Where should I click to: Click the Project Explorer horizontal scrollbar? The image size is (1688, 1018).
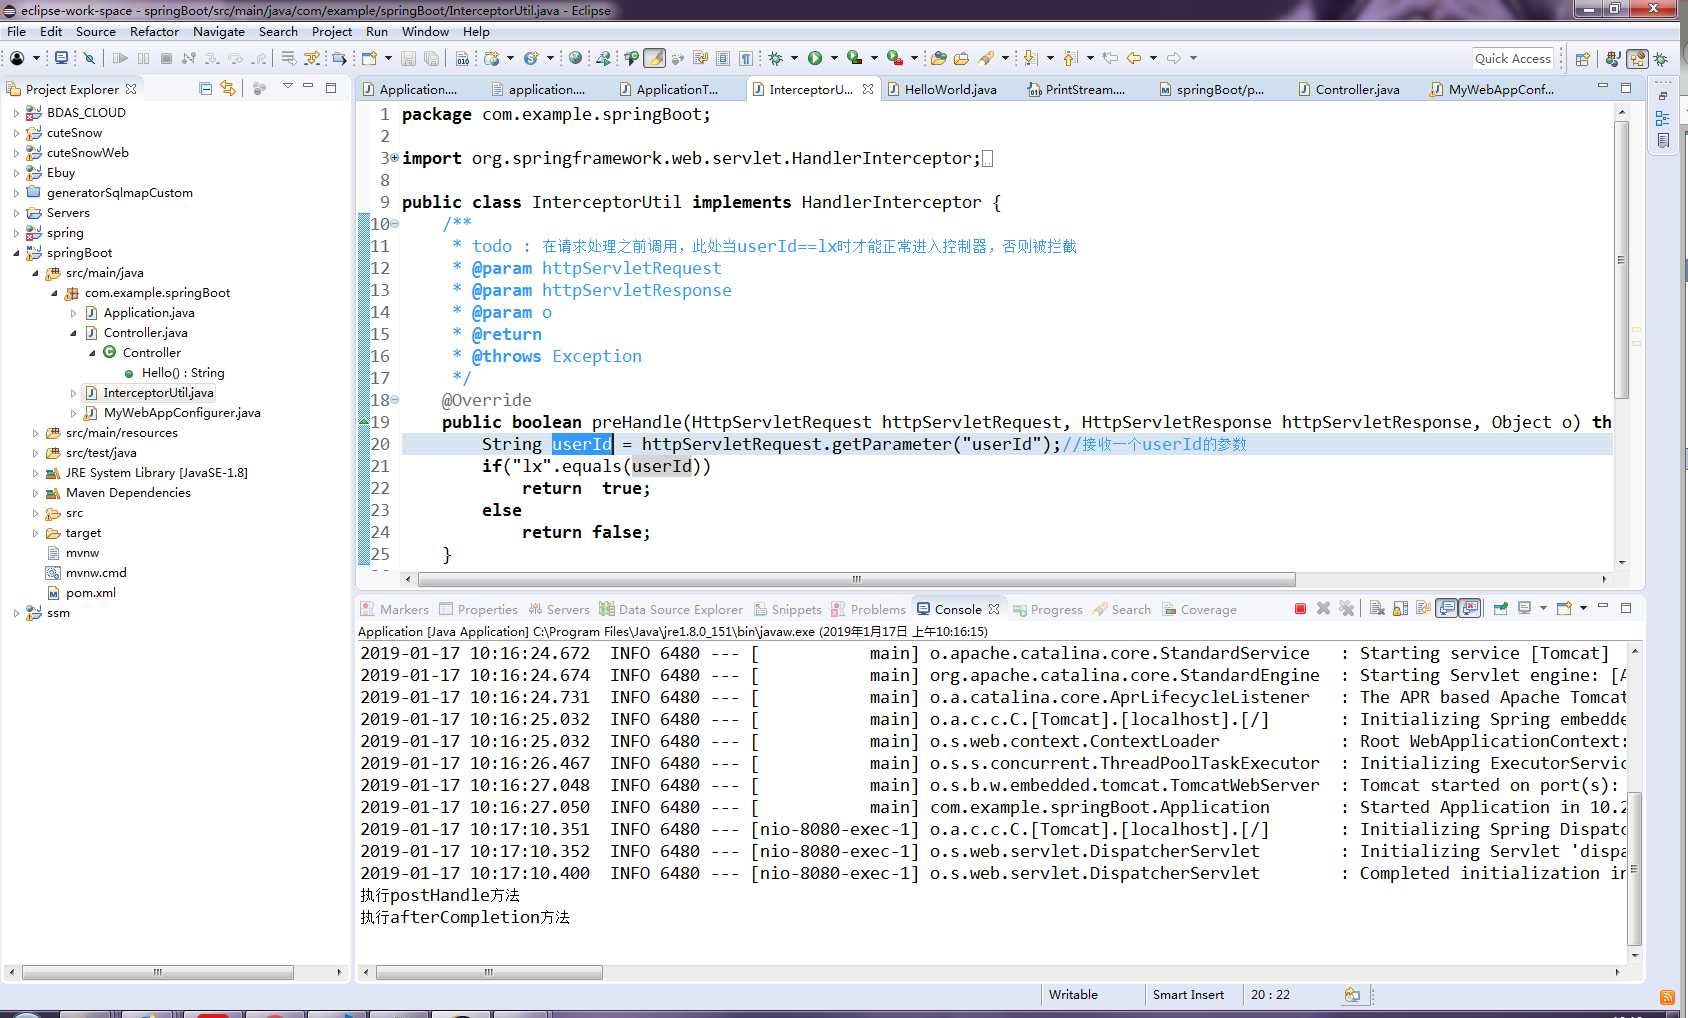click(158, 972)
